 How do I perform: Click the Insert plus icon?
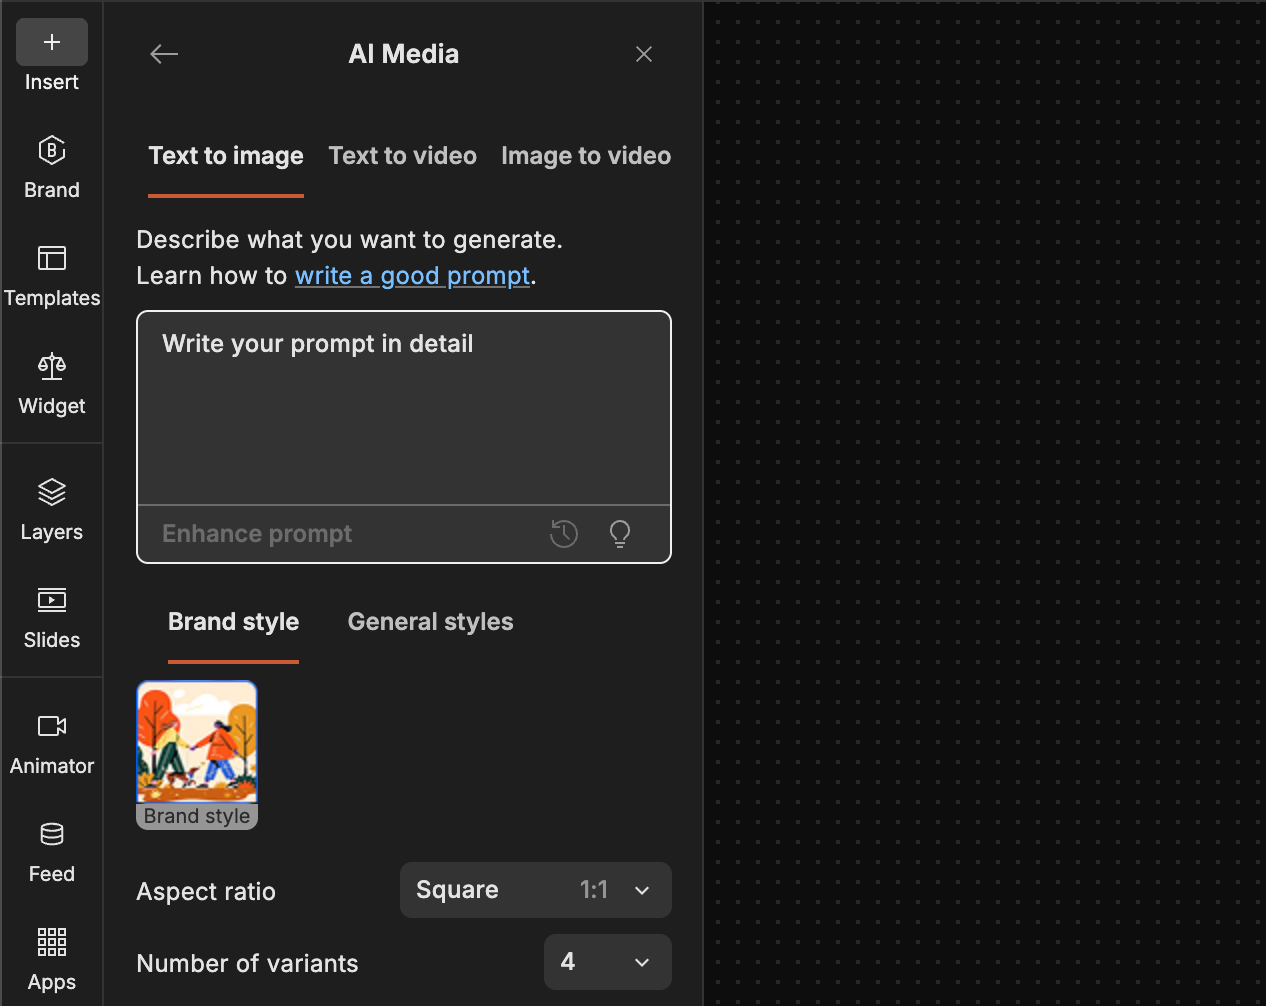(52, 42)
